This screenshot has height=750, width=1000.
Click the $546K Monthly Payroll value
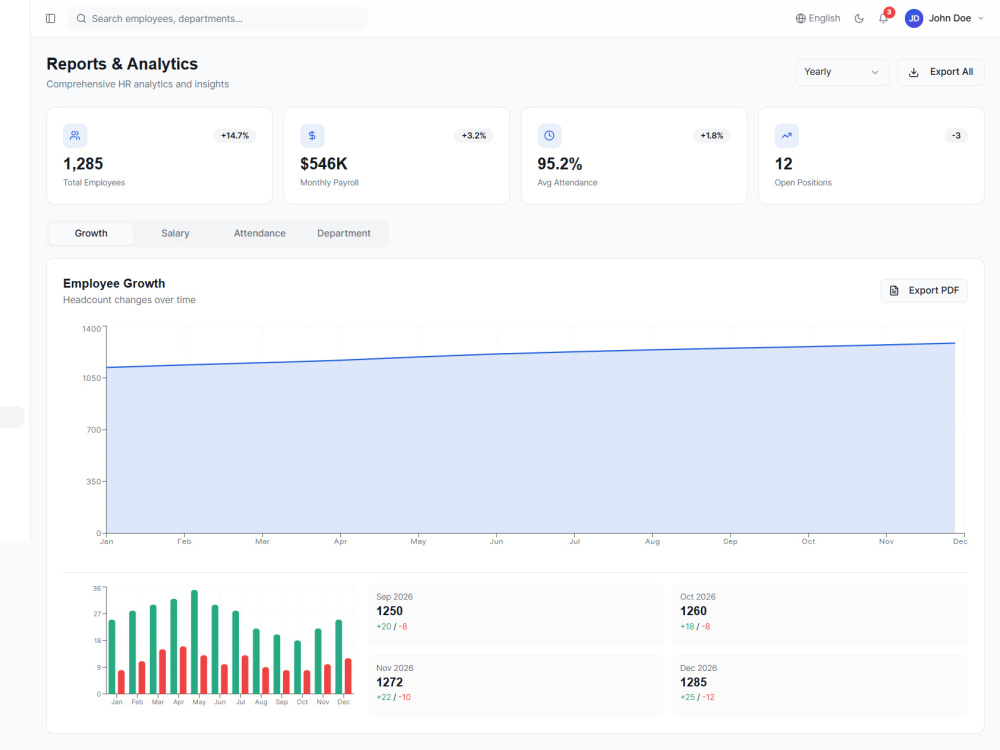[324, 164]
